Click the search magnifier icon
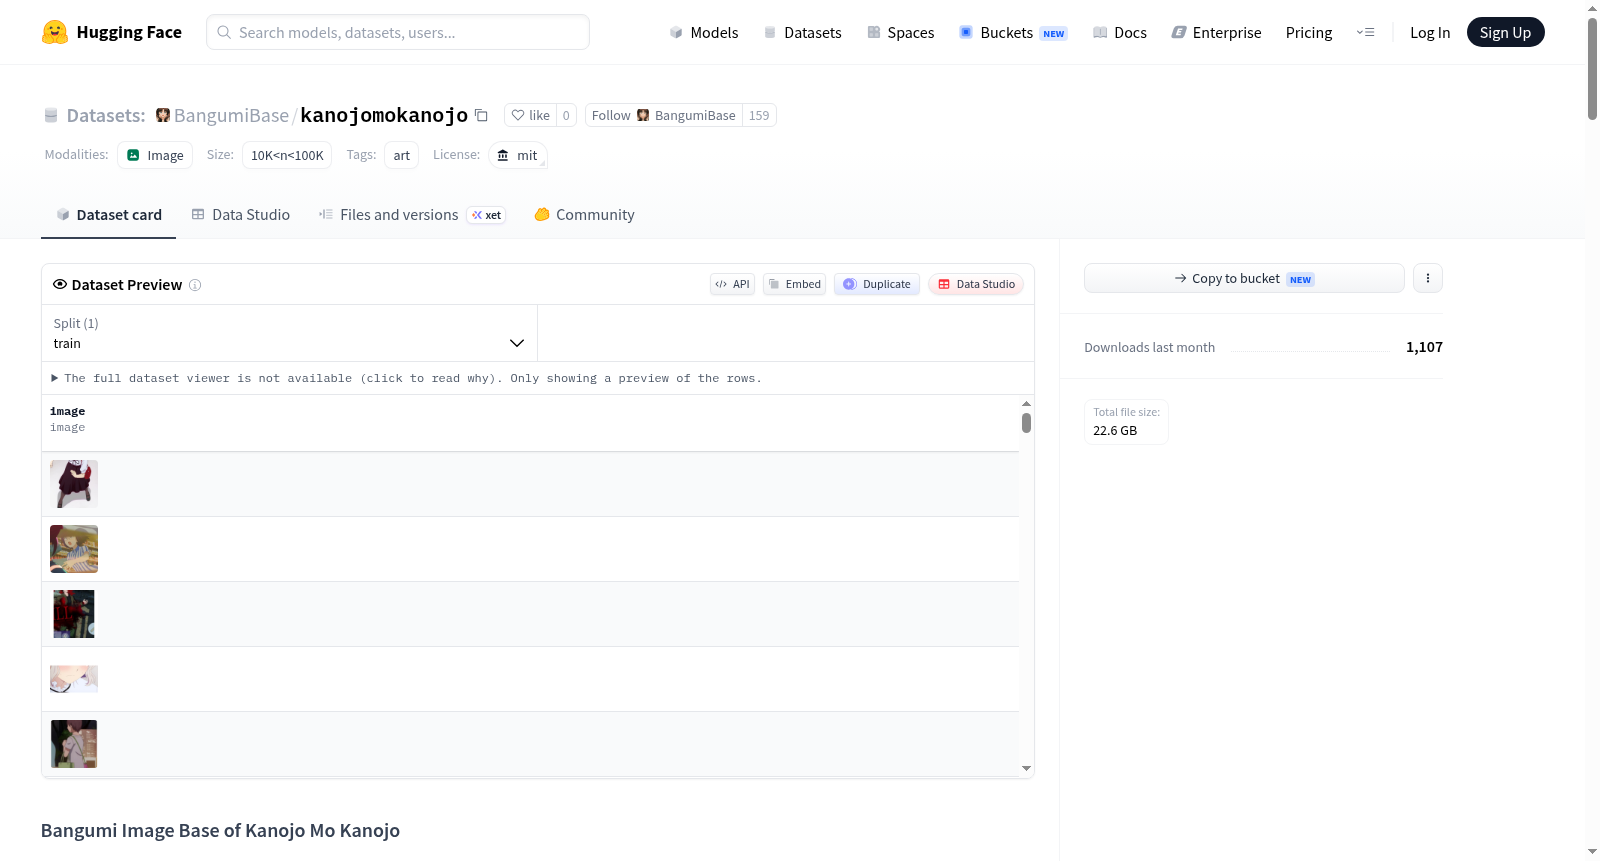This screenshot has height=861, width=1600. click(224, 32)
